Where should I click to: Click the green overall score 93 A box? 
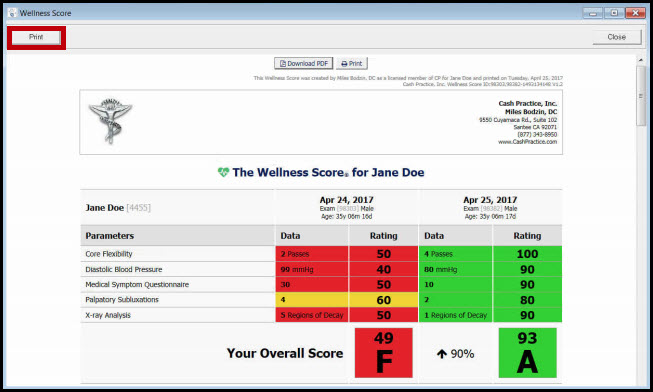[x=527, y=353]
